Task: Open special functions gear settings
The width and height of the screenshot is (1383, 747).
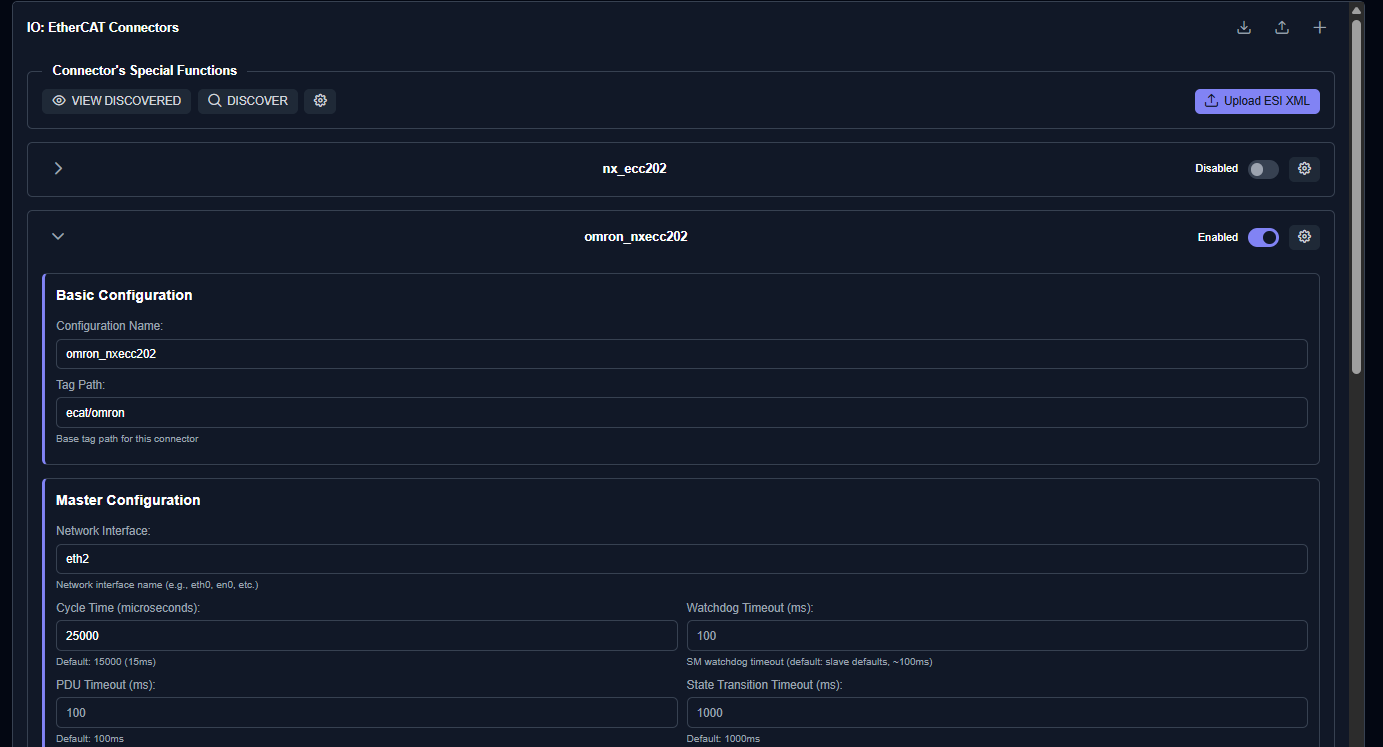Action: coord(320,101)
